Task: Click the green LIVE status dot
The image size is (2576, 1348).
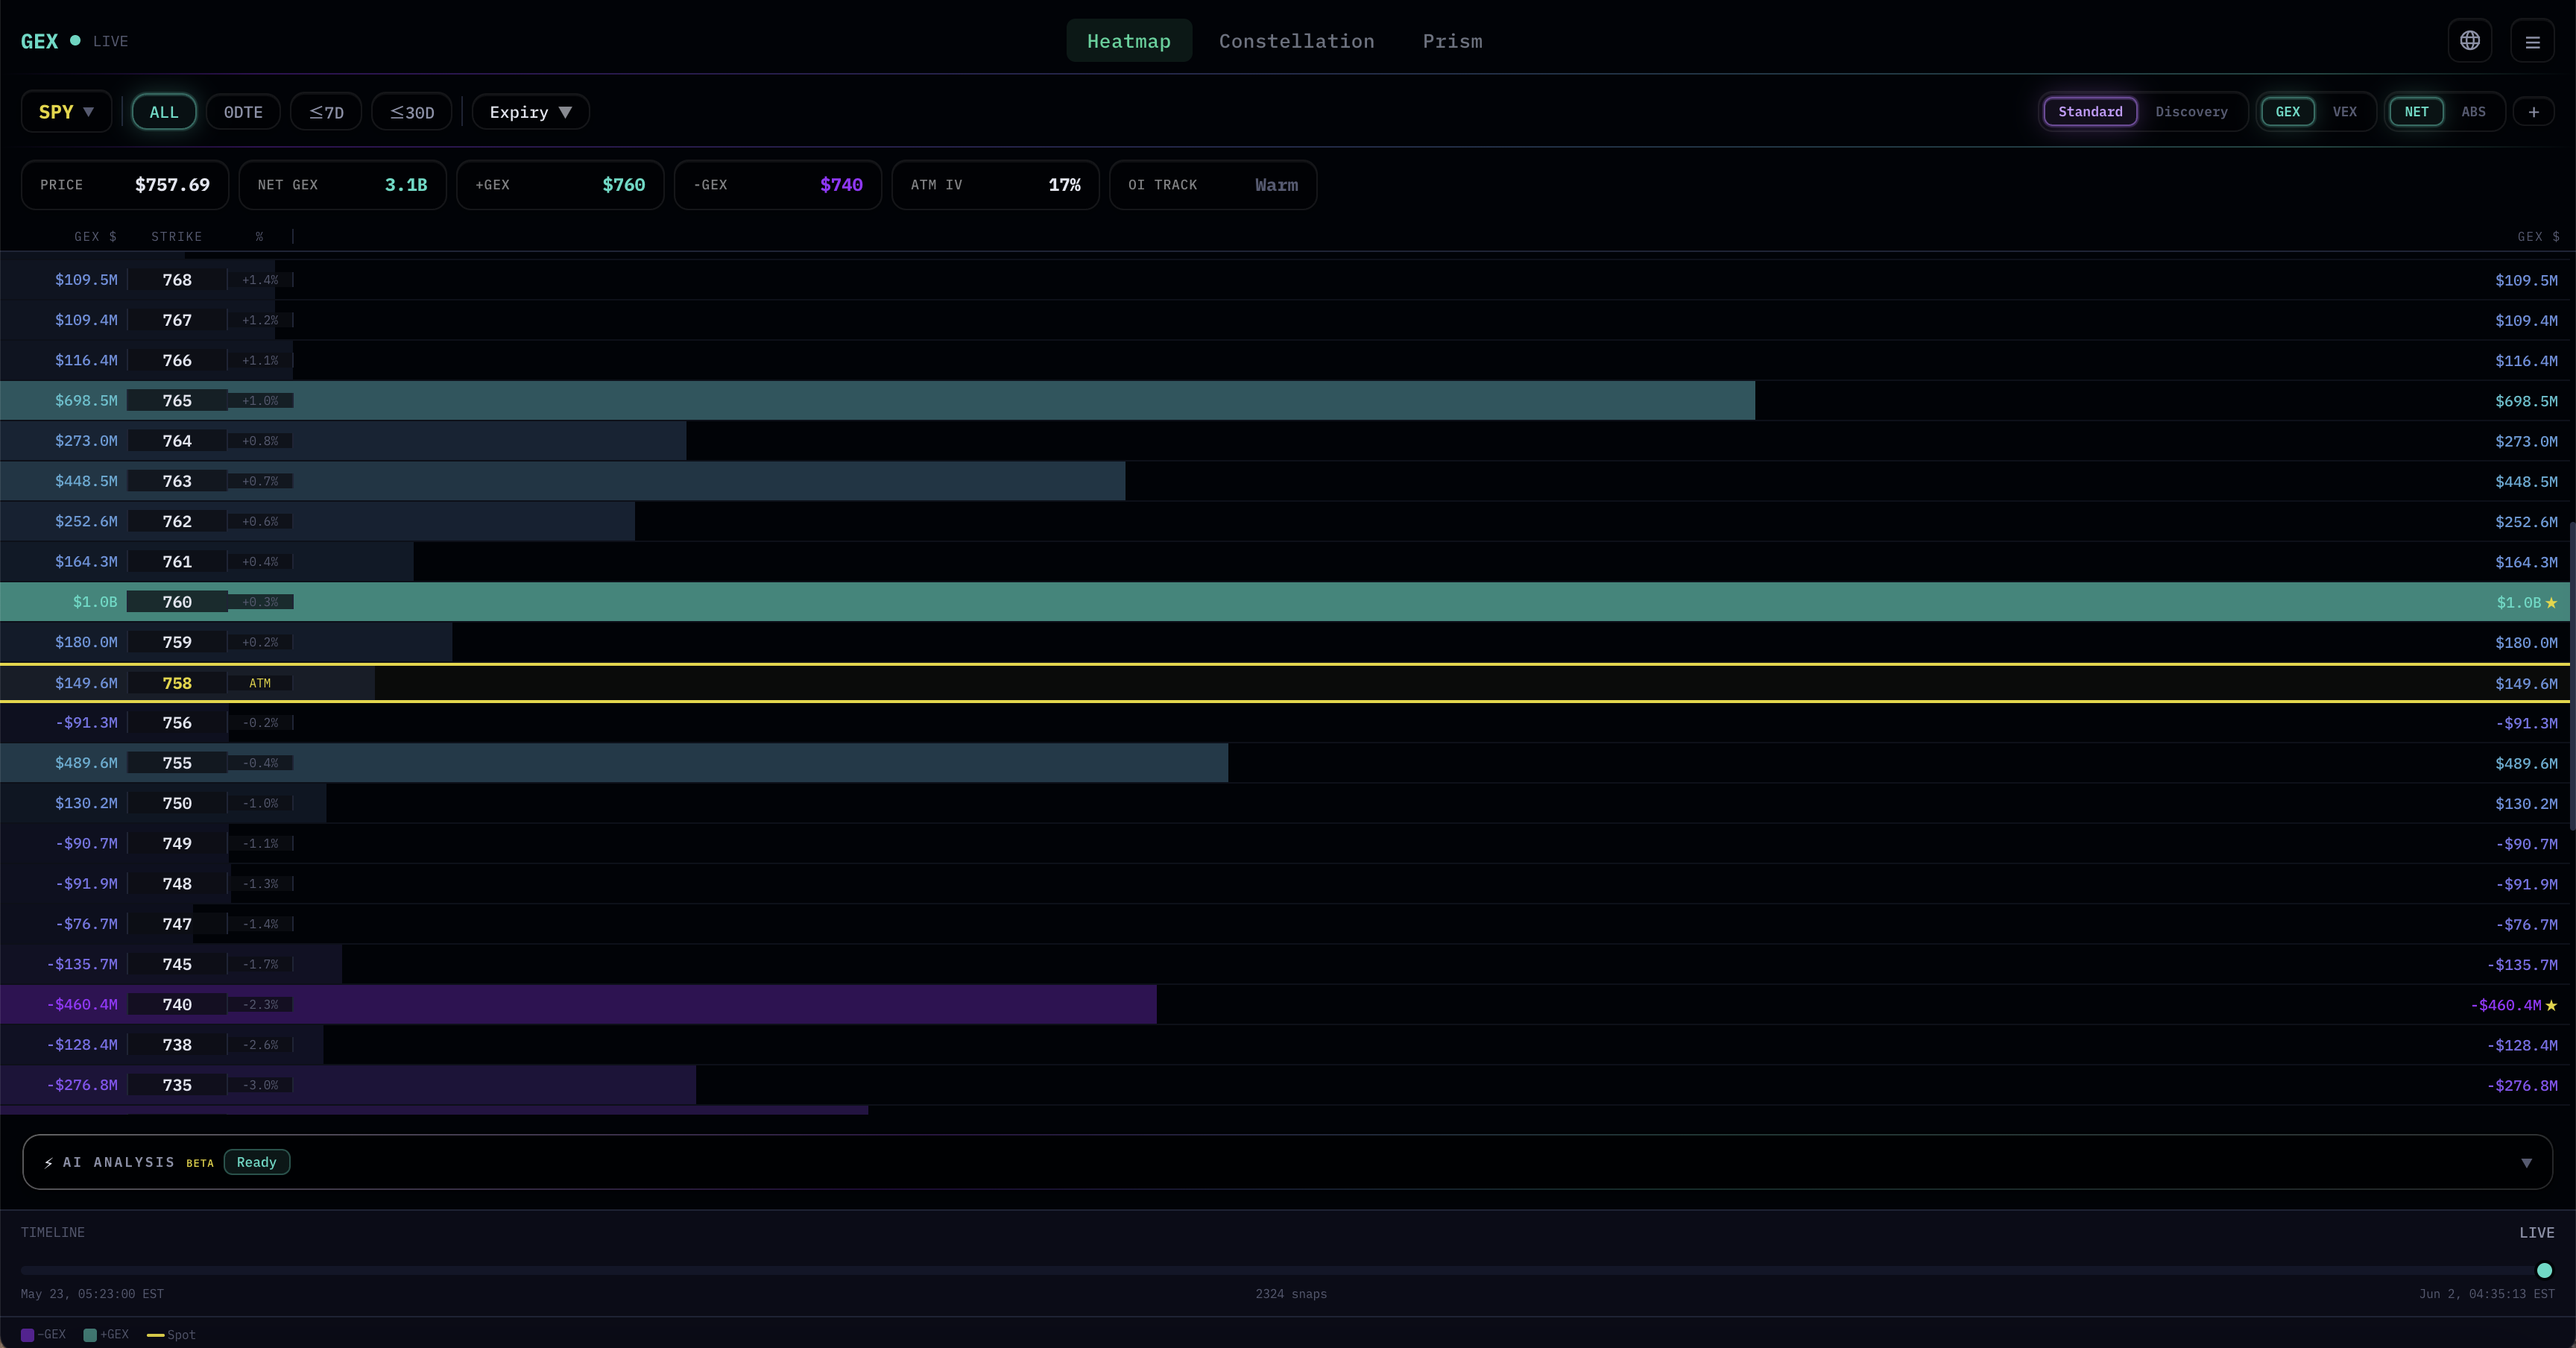Action: (75, 40)
